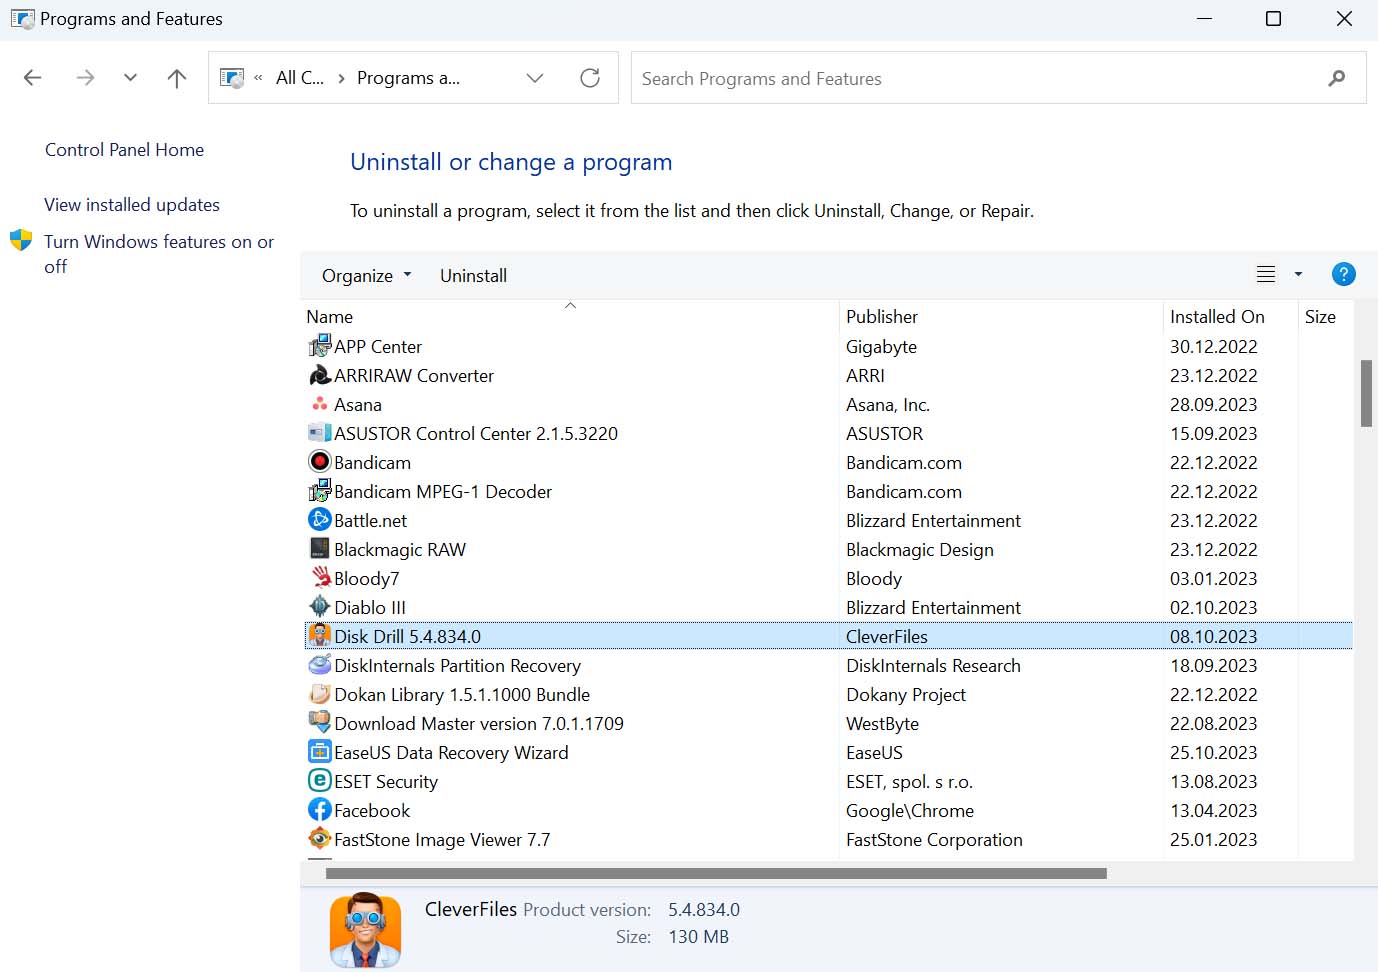Click the Diablo III icon
Viewport: 1378px width, 972px height.
pyautogui.click(x=319, y=607)
